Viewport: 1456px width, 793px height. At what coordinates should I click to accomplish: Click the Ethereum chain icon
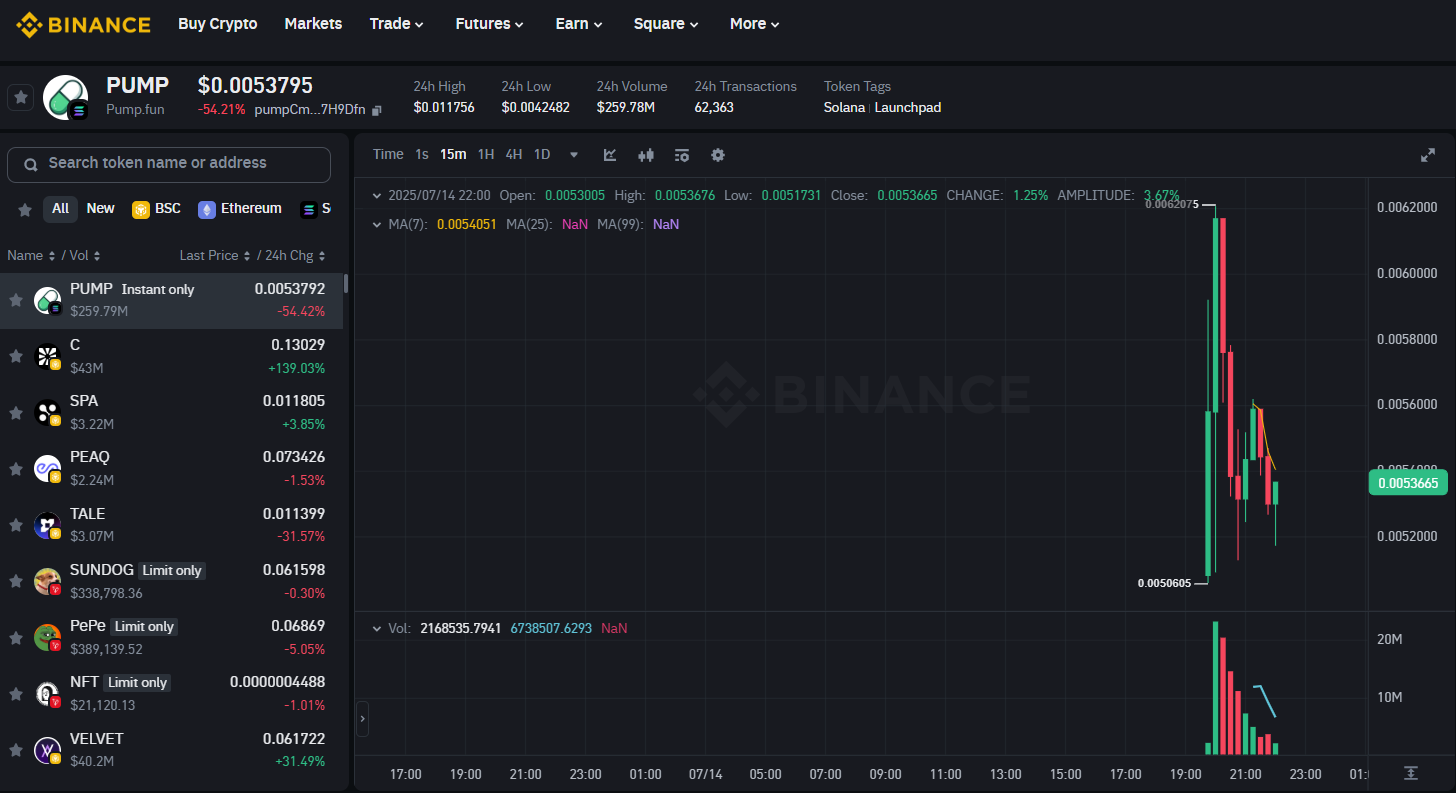(x=207, y=209)
